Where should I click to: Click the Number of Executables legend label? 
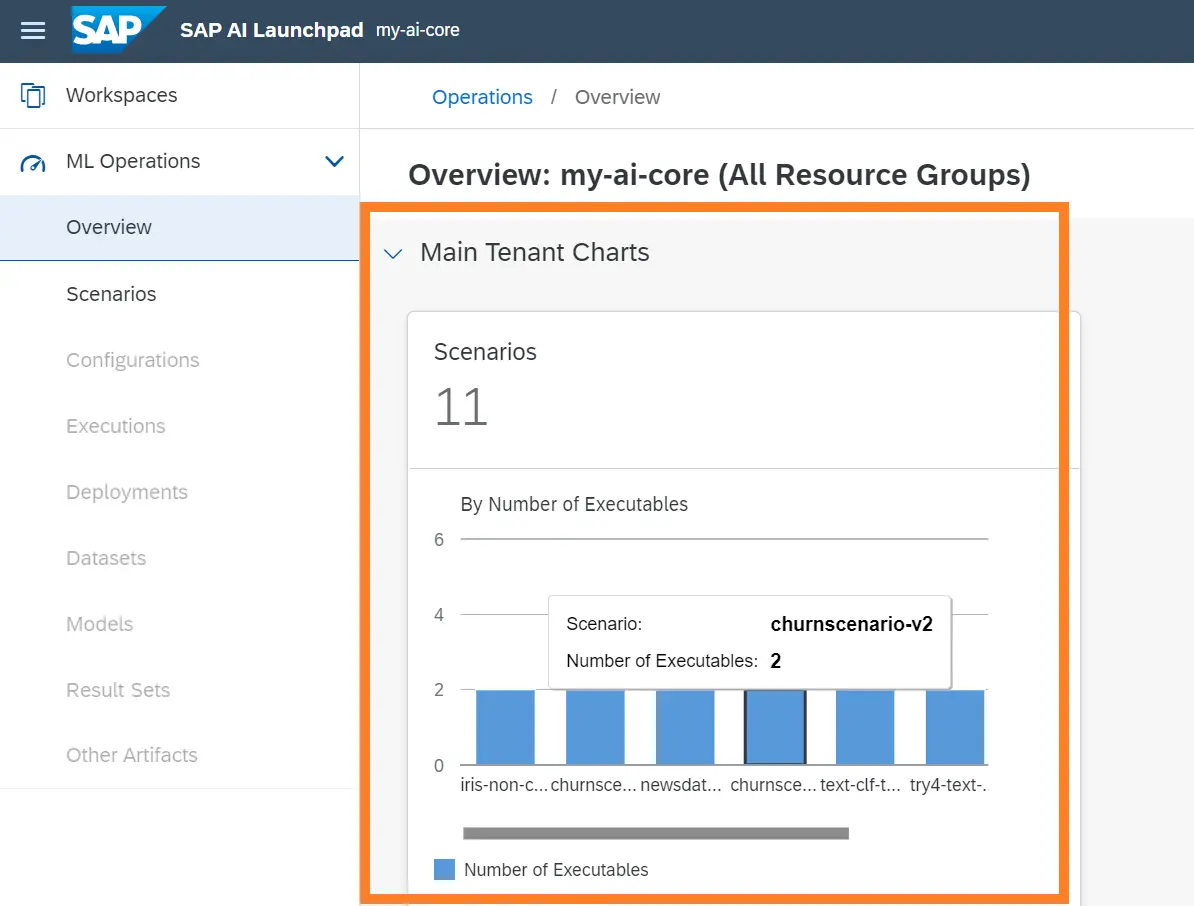pyautogui.click(x=556, y=869)
